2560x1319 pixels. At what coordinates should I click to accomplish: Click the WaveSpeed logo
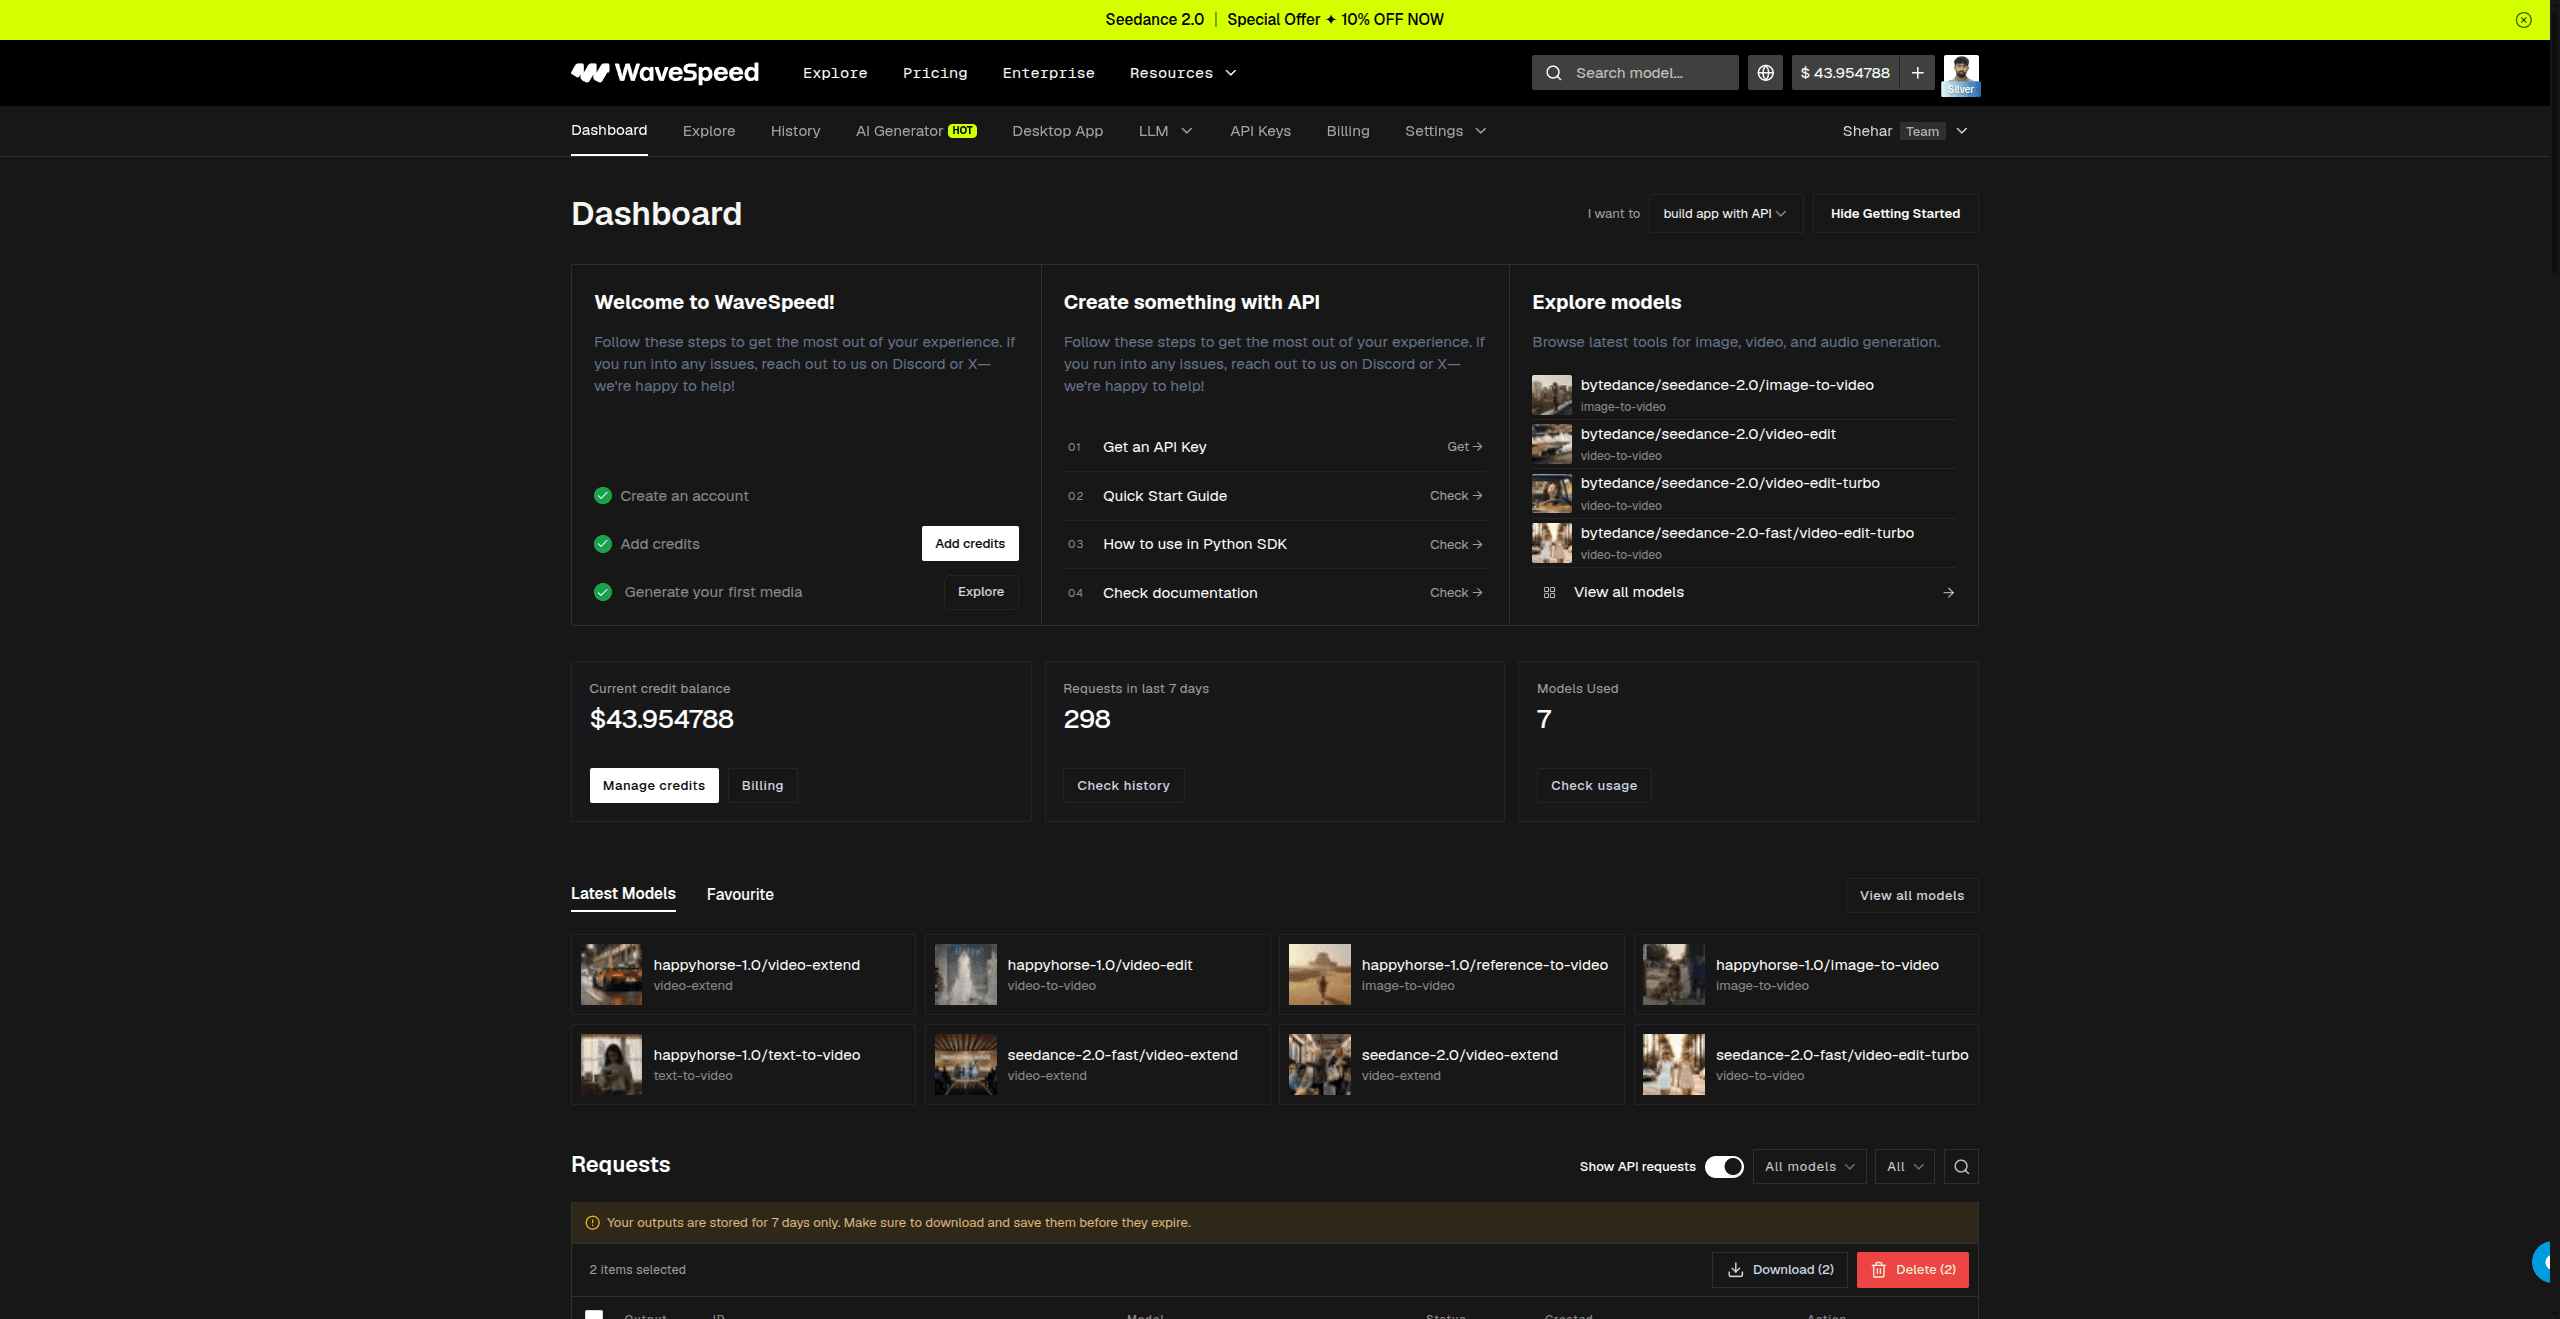click(664, 72)
